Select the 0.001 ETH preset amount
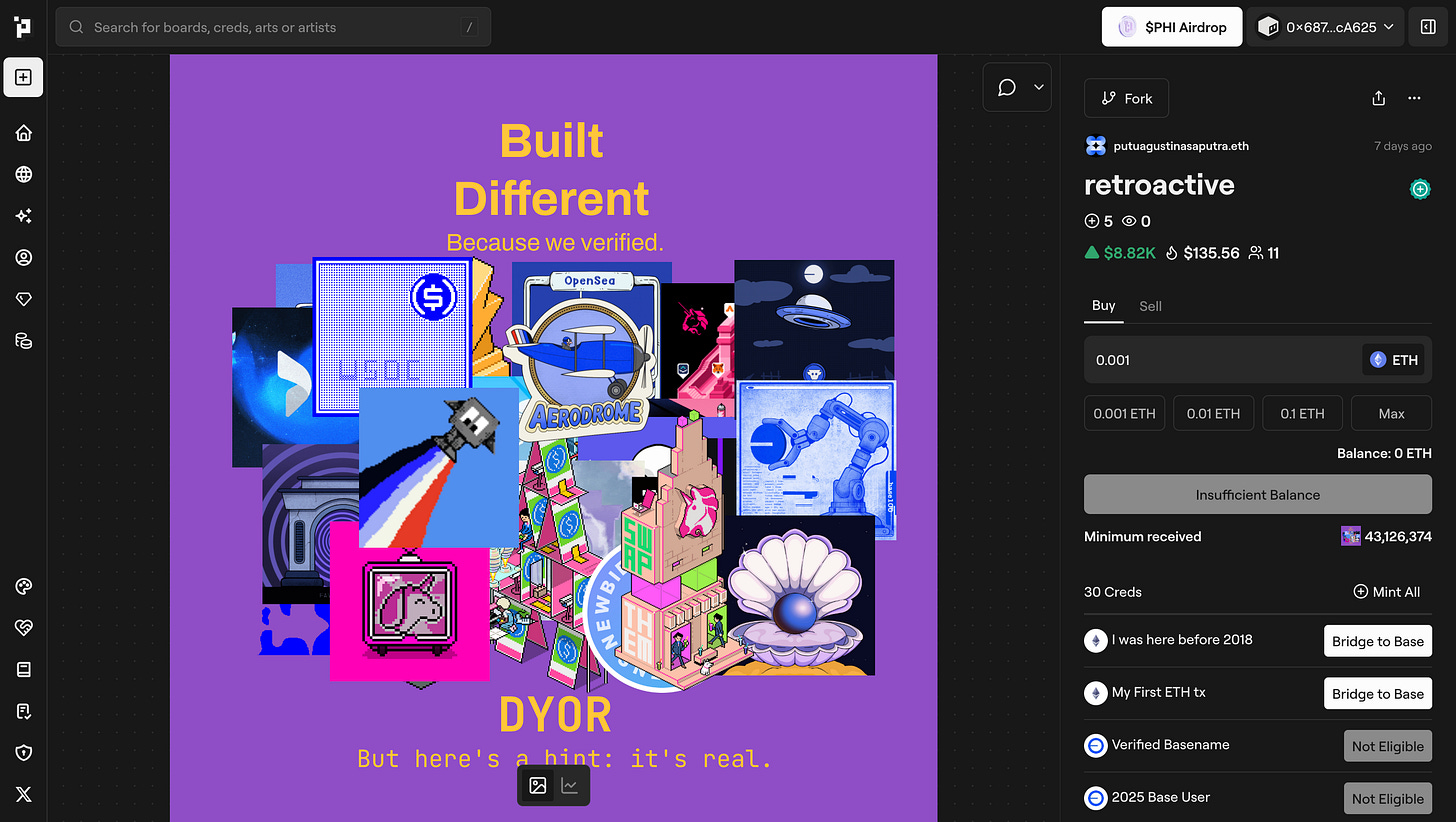This screenshot has width=1456, height=822. (x=1124, y=413)
